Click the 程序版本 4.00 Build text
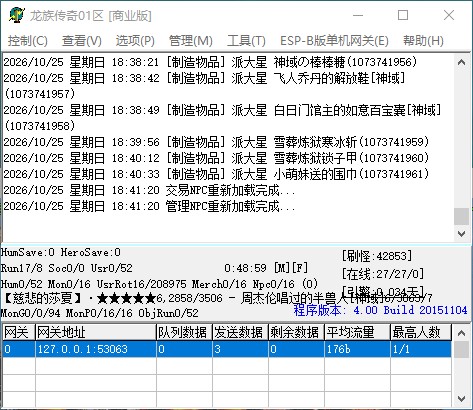Image resolution: width=473 pixels, height=410 pixels. tap(380, 310)
